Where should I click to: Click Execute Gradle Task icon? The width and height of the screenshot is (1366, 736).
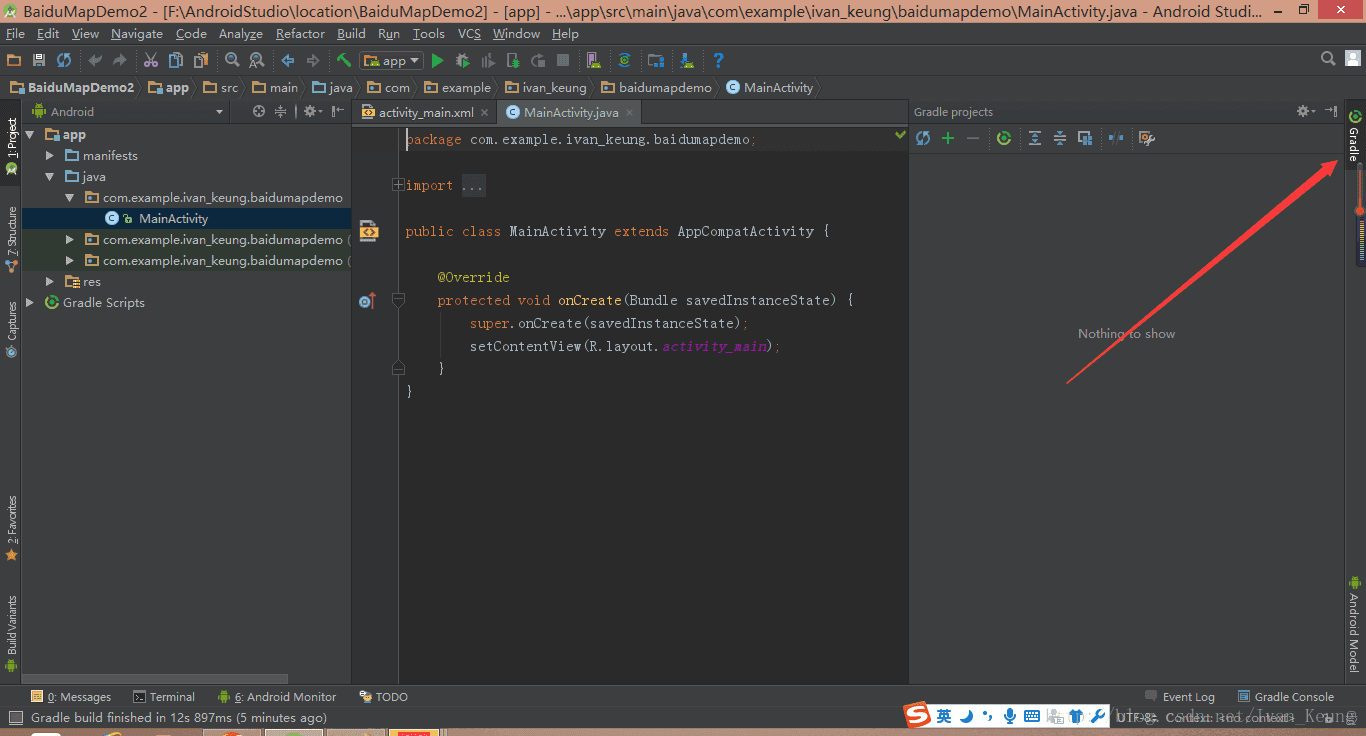[1004, 138]
